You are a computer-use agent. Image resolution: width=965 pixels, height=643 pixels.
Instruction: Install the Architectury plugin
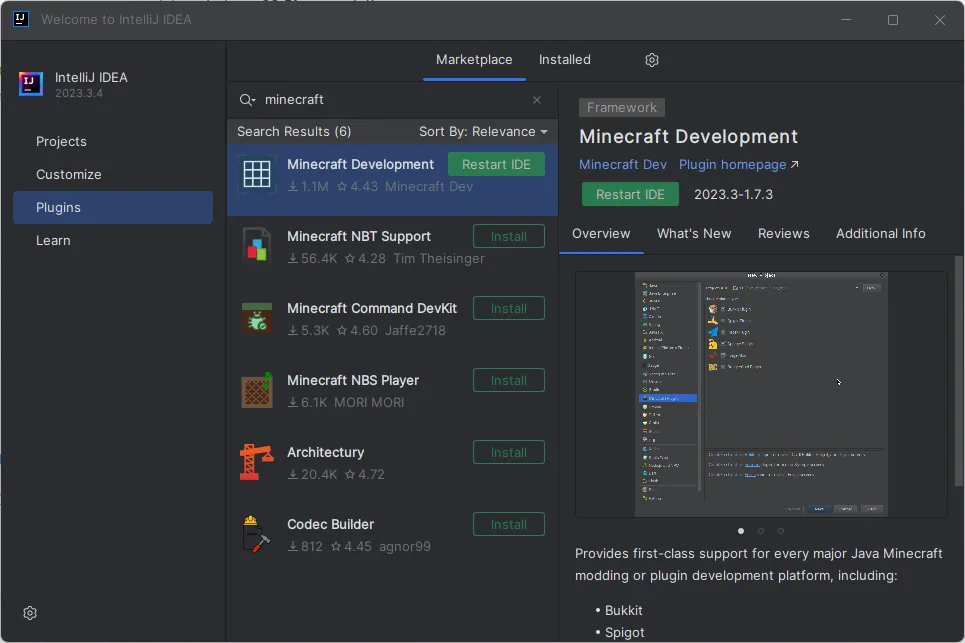(x=508, y=452)
